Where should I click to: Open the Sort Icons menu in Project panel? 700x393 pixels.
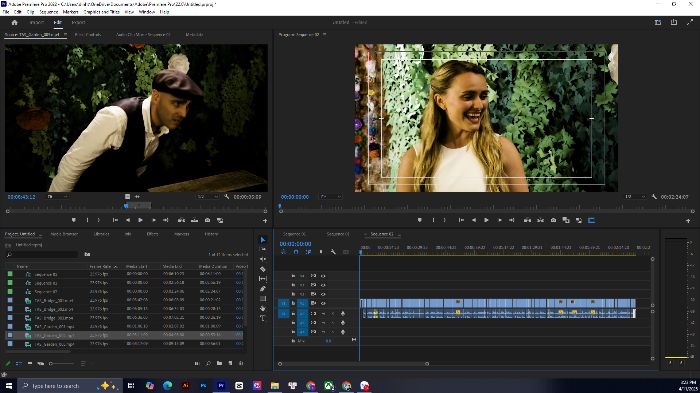pyautogui.click(x=83, y=364)
